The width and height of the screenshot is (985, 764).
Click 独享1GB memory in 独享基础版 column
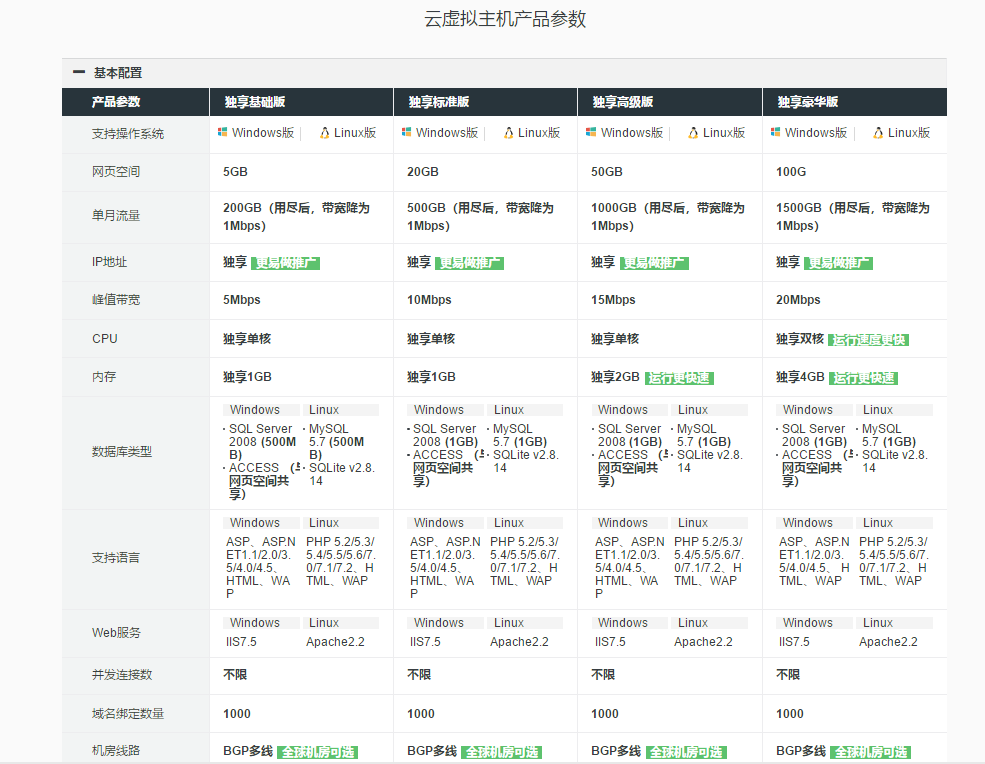pos(247,377)
